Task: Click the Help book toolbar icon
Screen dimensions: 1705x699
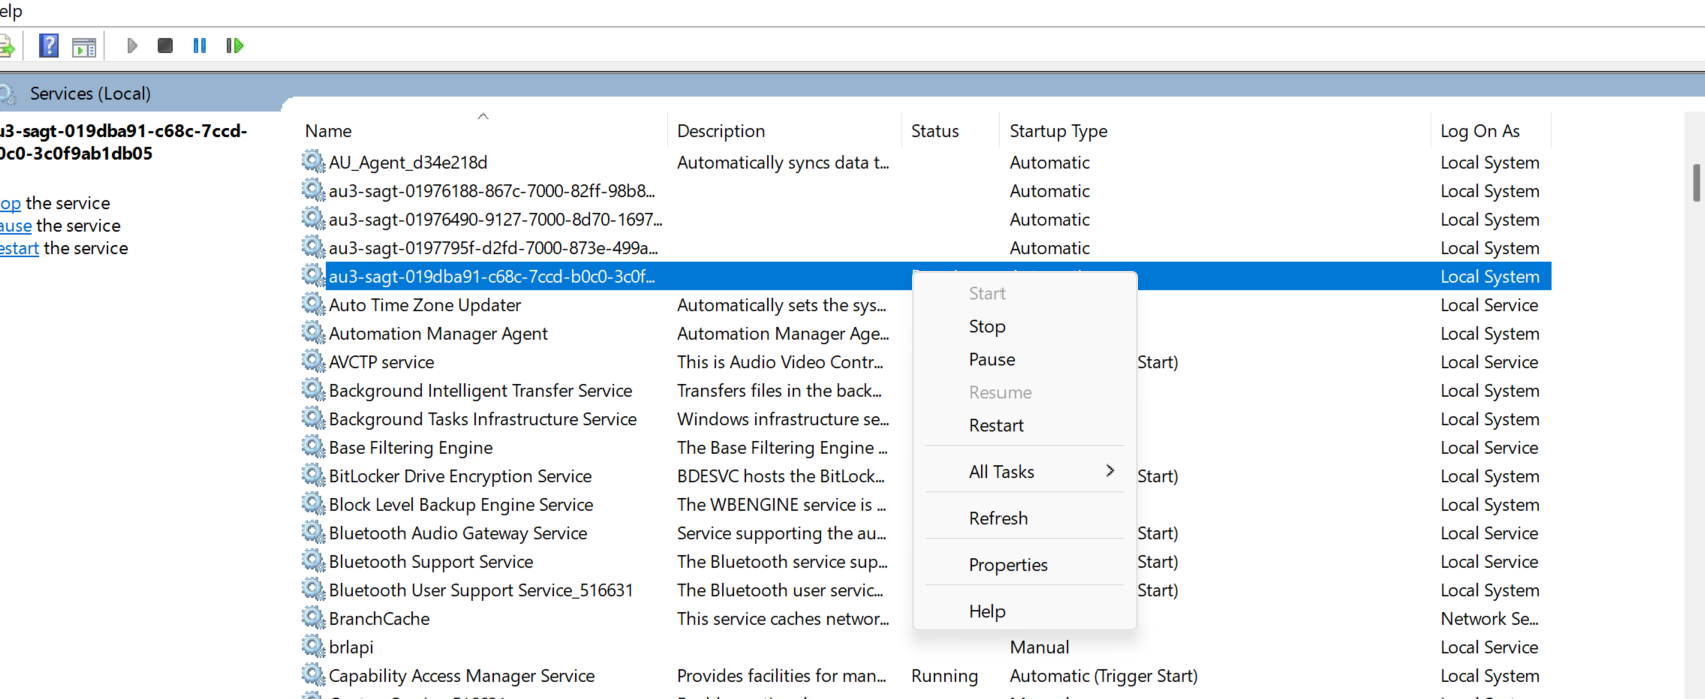Action: [x=48, y=45]
